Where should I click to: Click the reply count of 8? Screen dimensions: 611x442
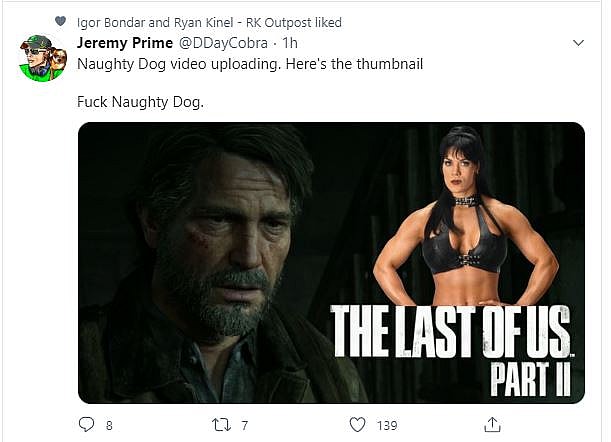pyautogui.click(x=108, y=426)
